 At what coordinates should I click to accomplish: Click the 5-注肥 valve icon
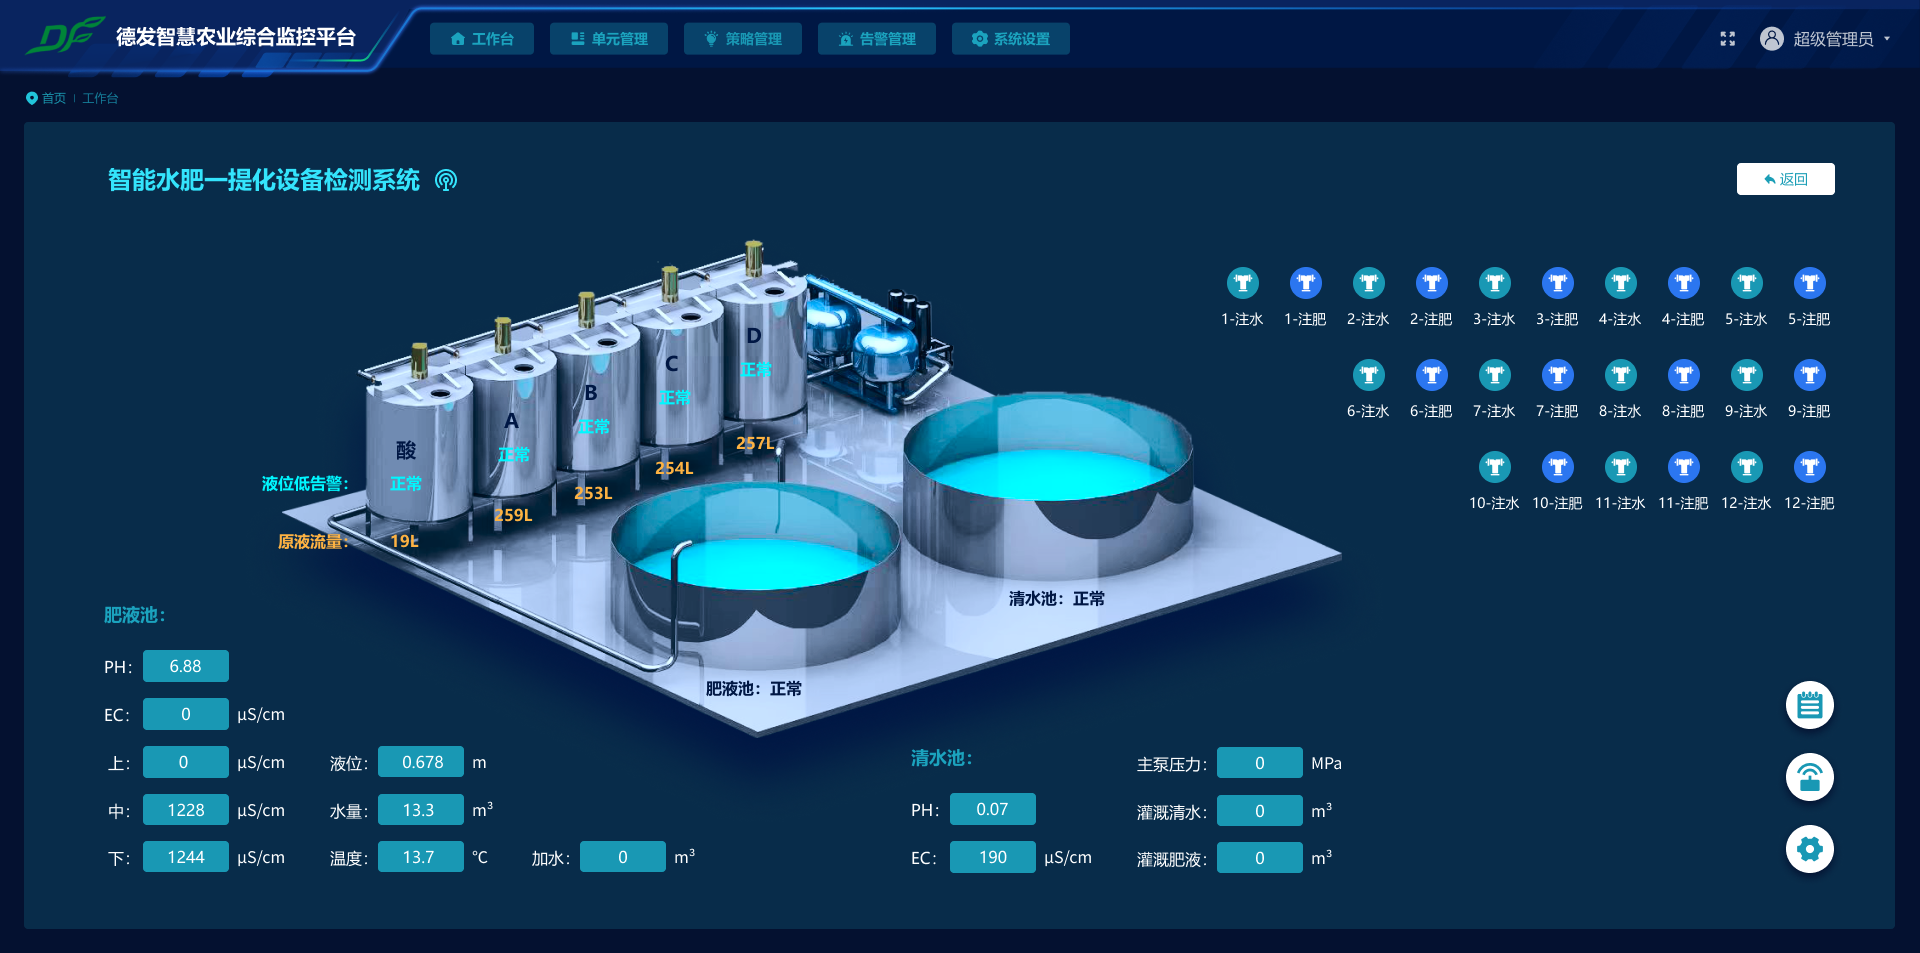pos(1809,284)
